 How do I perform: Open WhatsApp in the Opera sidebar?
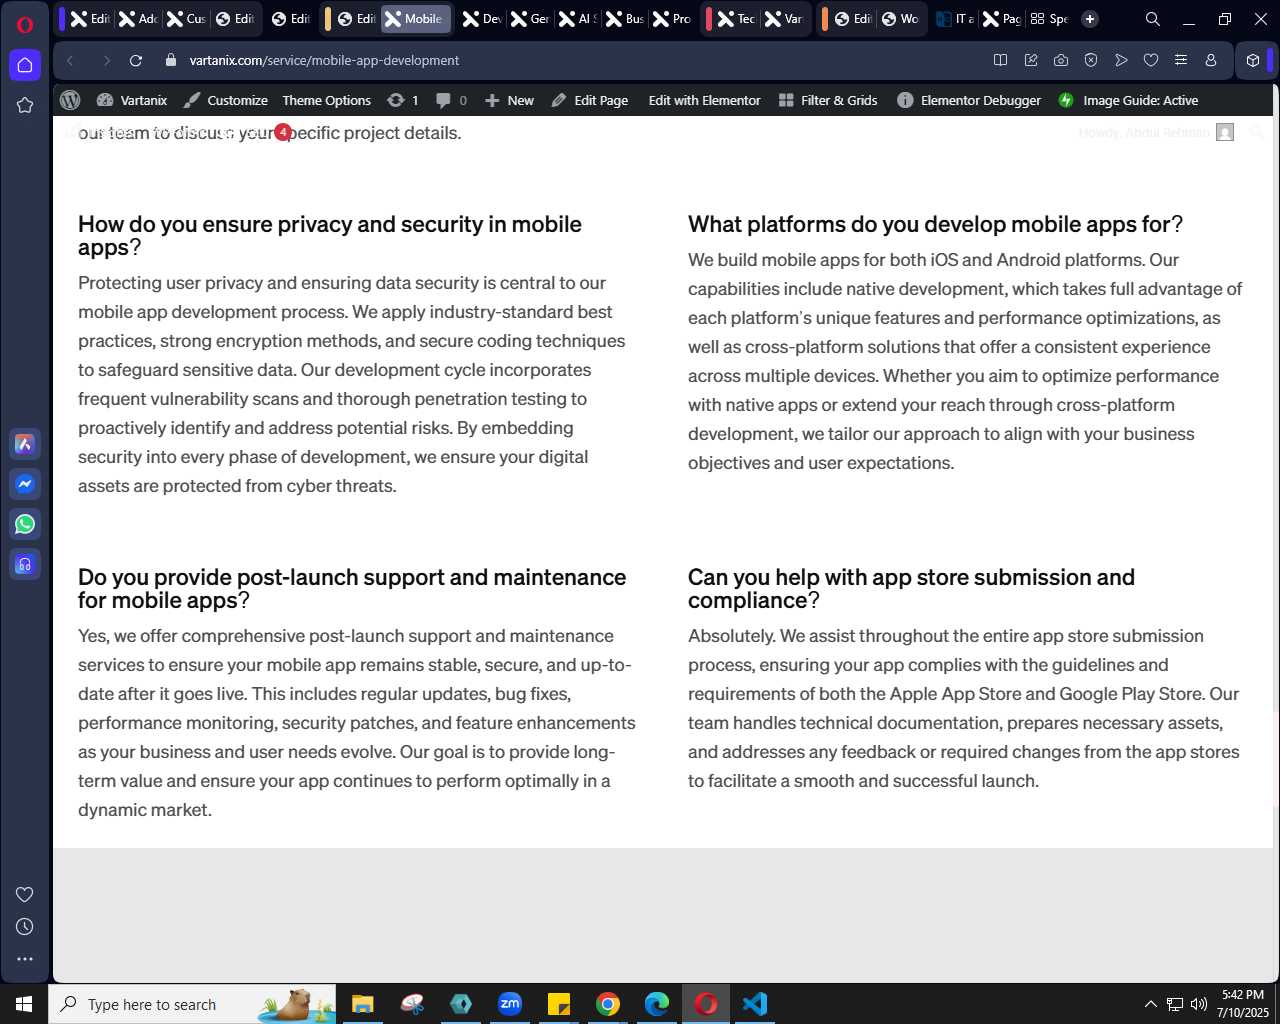[25, 524]
